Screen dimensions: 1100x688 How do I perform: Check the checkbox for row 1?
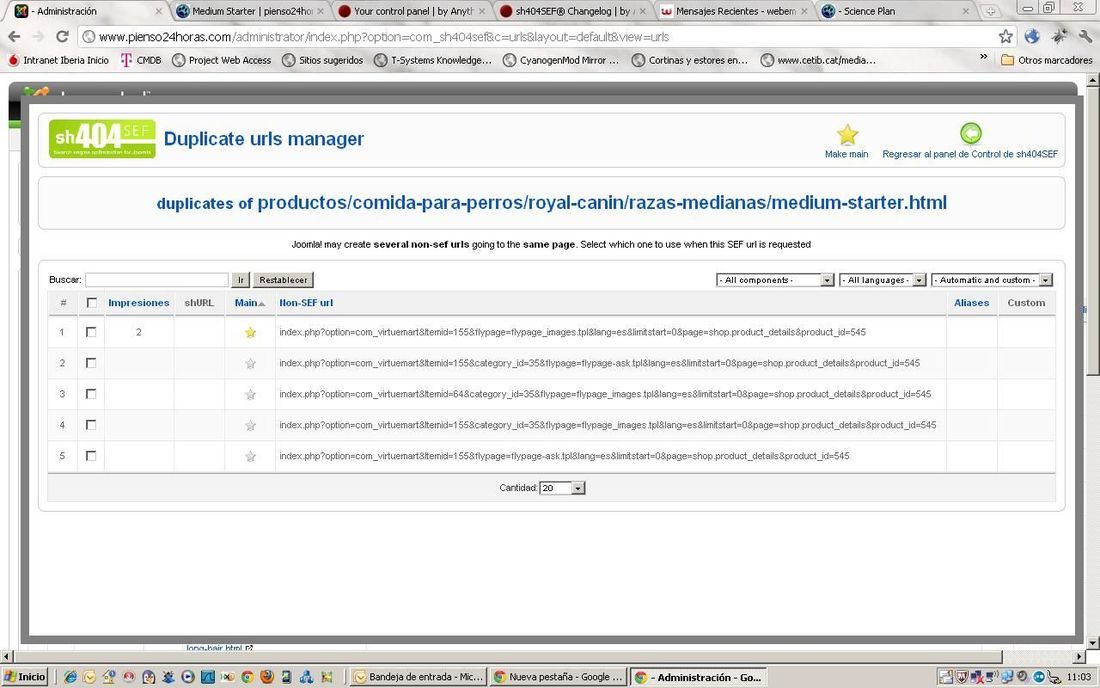(x=90, y=332)
